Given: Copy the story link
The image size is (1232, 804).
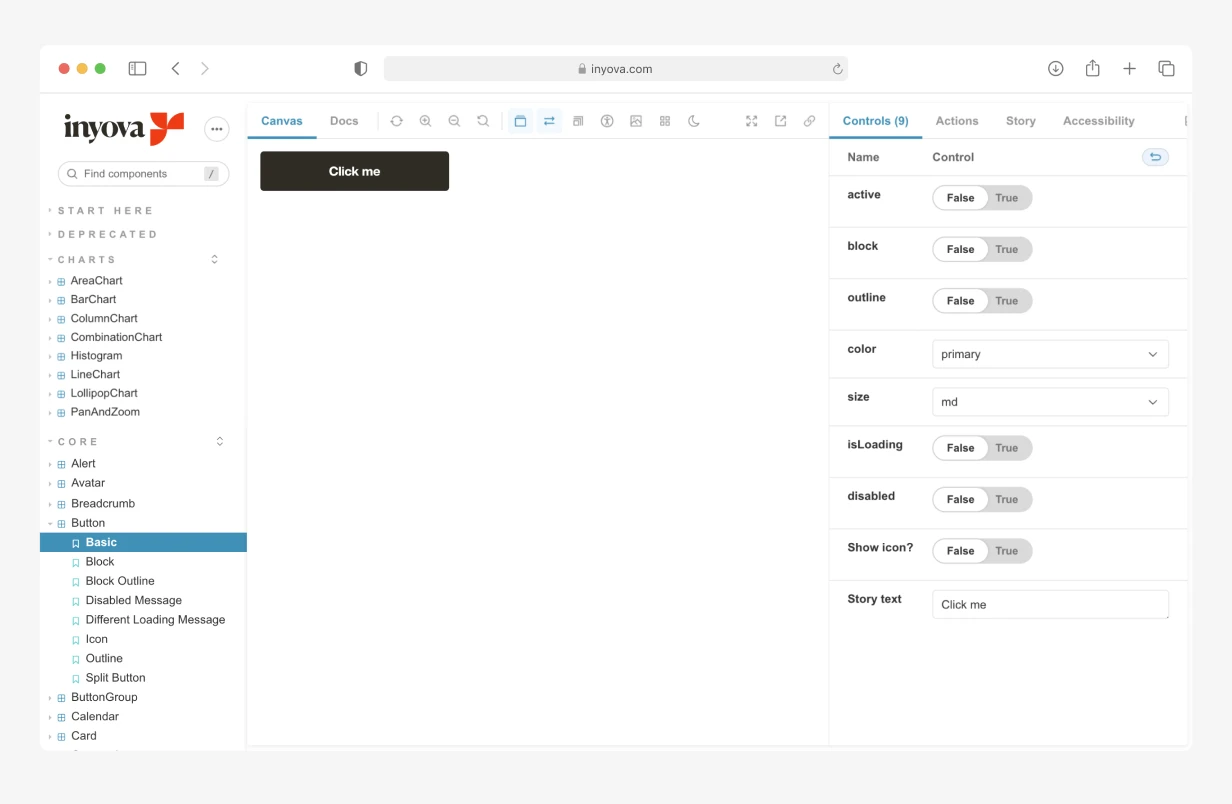Looking at the screenshot, I should tap(809, 120).
